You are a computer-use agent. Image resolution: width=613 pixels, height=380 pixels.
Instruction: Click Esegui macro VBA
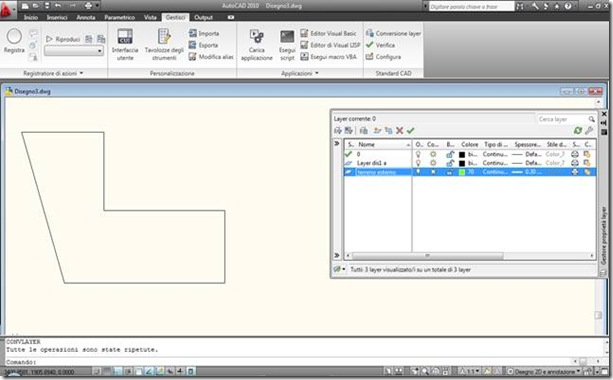[x=328, y=57]
